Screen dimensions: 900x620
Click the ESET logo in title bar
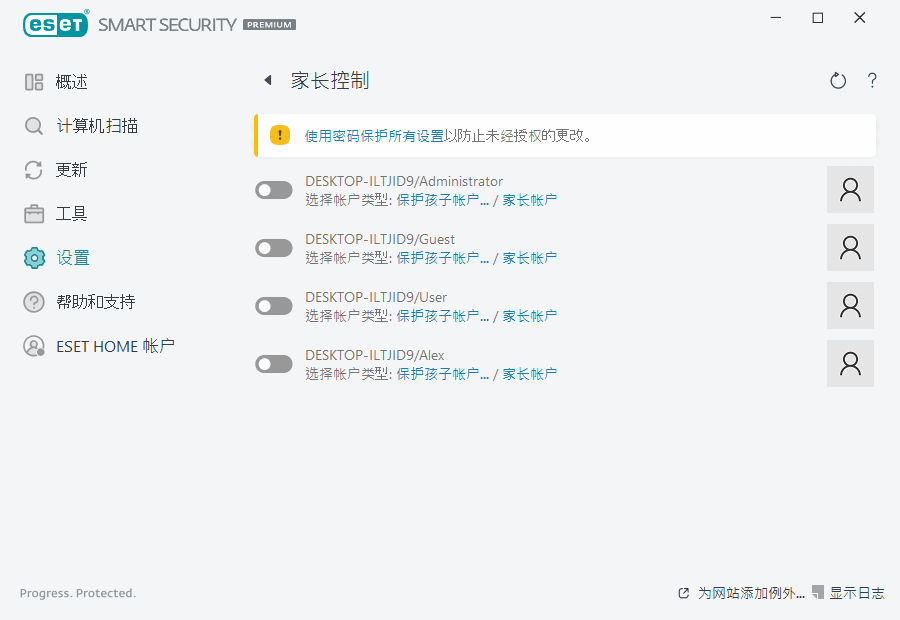[x=56, y=24]
